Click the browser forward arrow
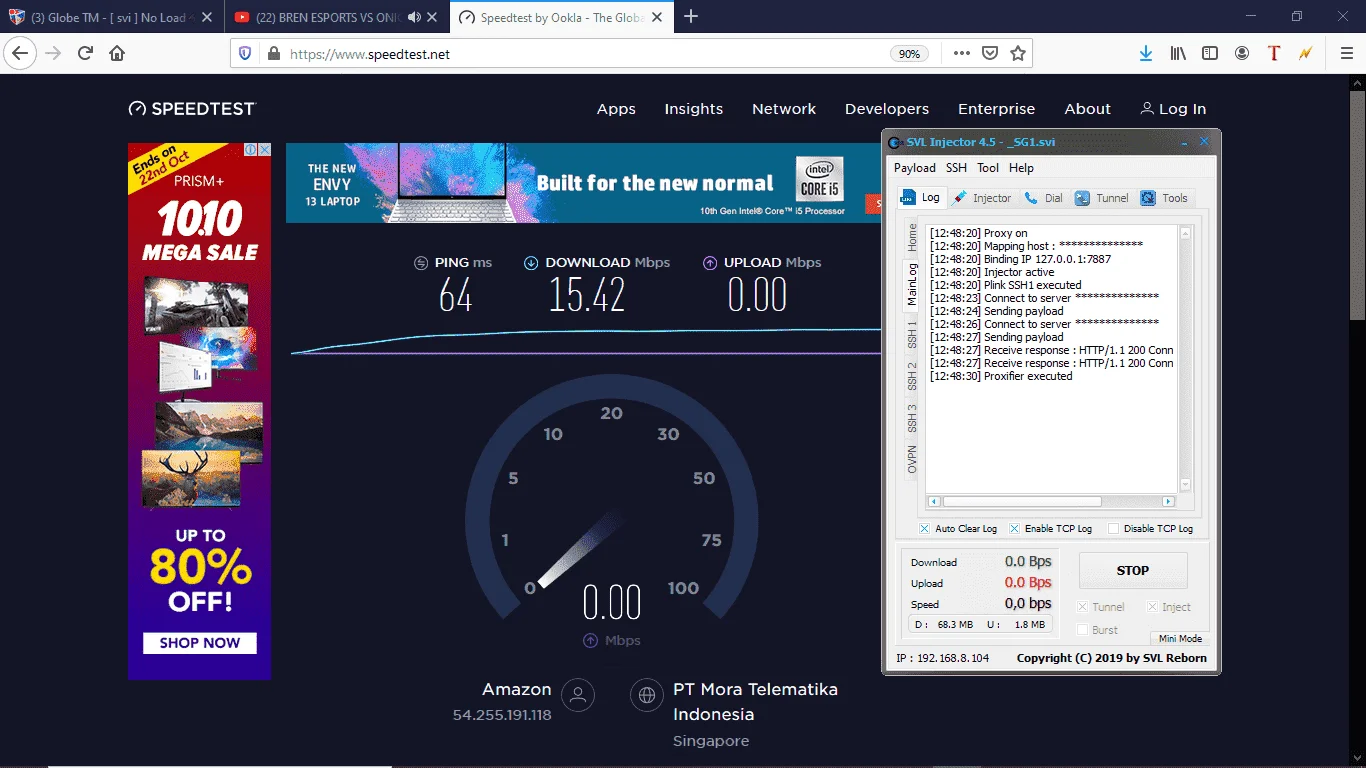 [53, 54]
